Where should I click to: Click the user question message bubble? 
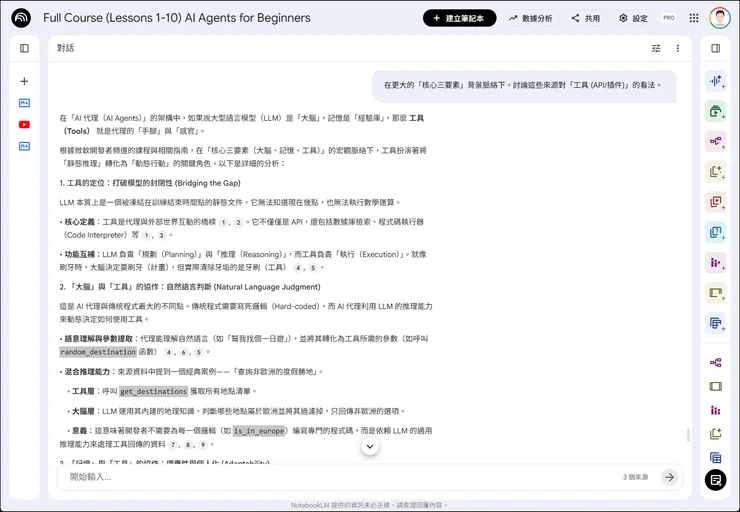(524, 85)
